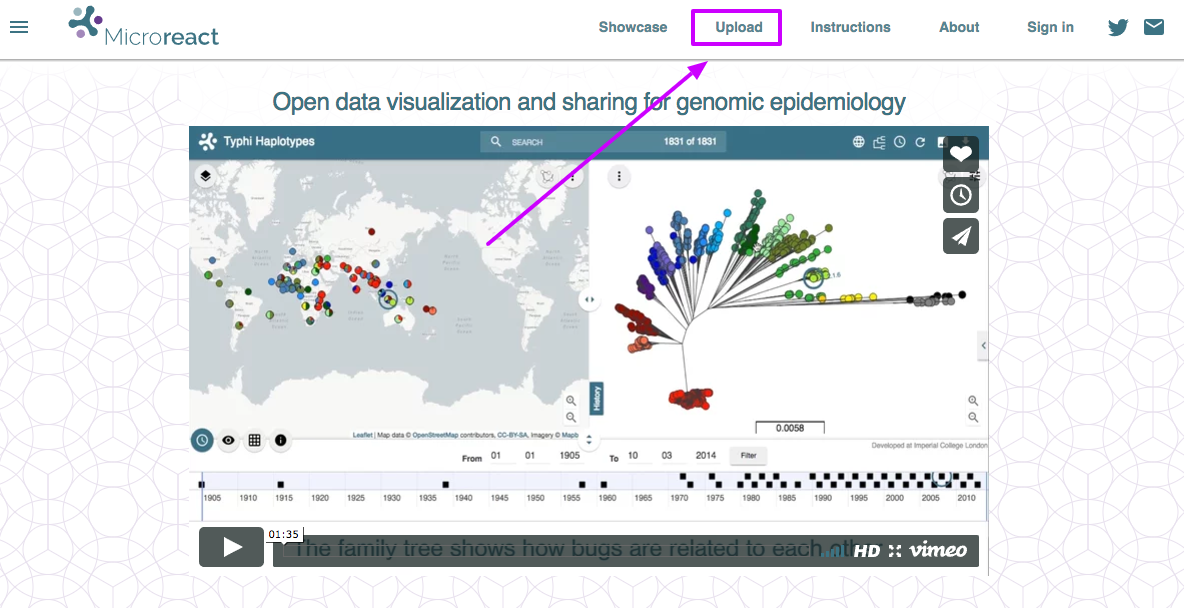Open the Twitter profile icon
Screen dimensions: 1184x610
click(1118, 27)
